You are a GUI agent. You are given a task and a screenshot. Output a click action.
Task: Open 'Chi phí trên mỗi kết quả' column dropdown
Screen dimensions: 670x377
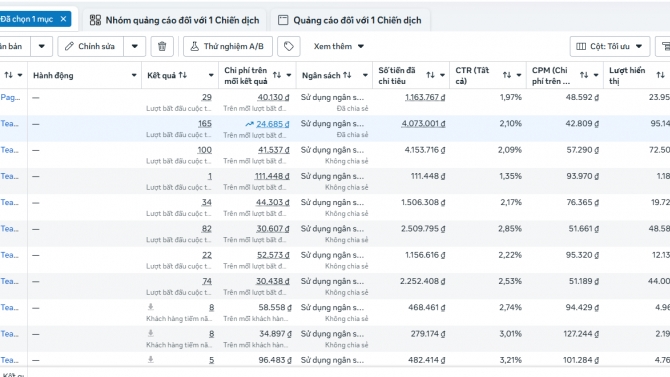[x=289, y=75]
